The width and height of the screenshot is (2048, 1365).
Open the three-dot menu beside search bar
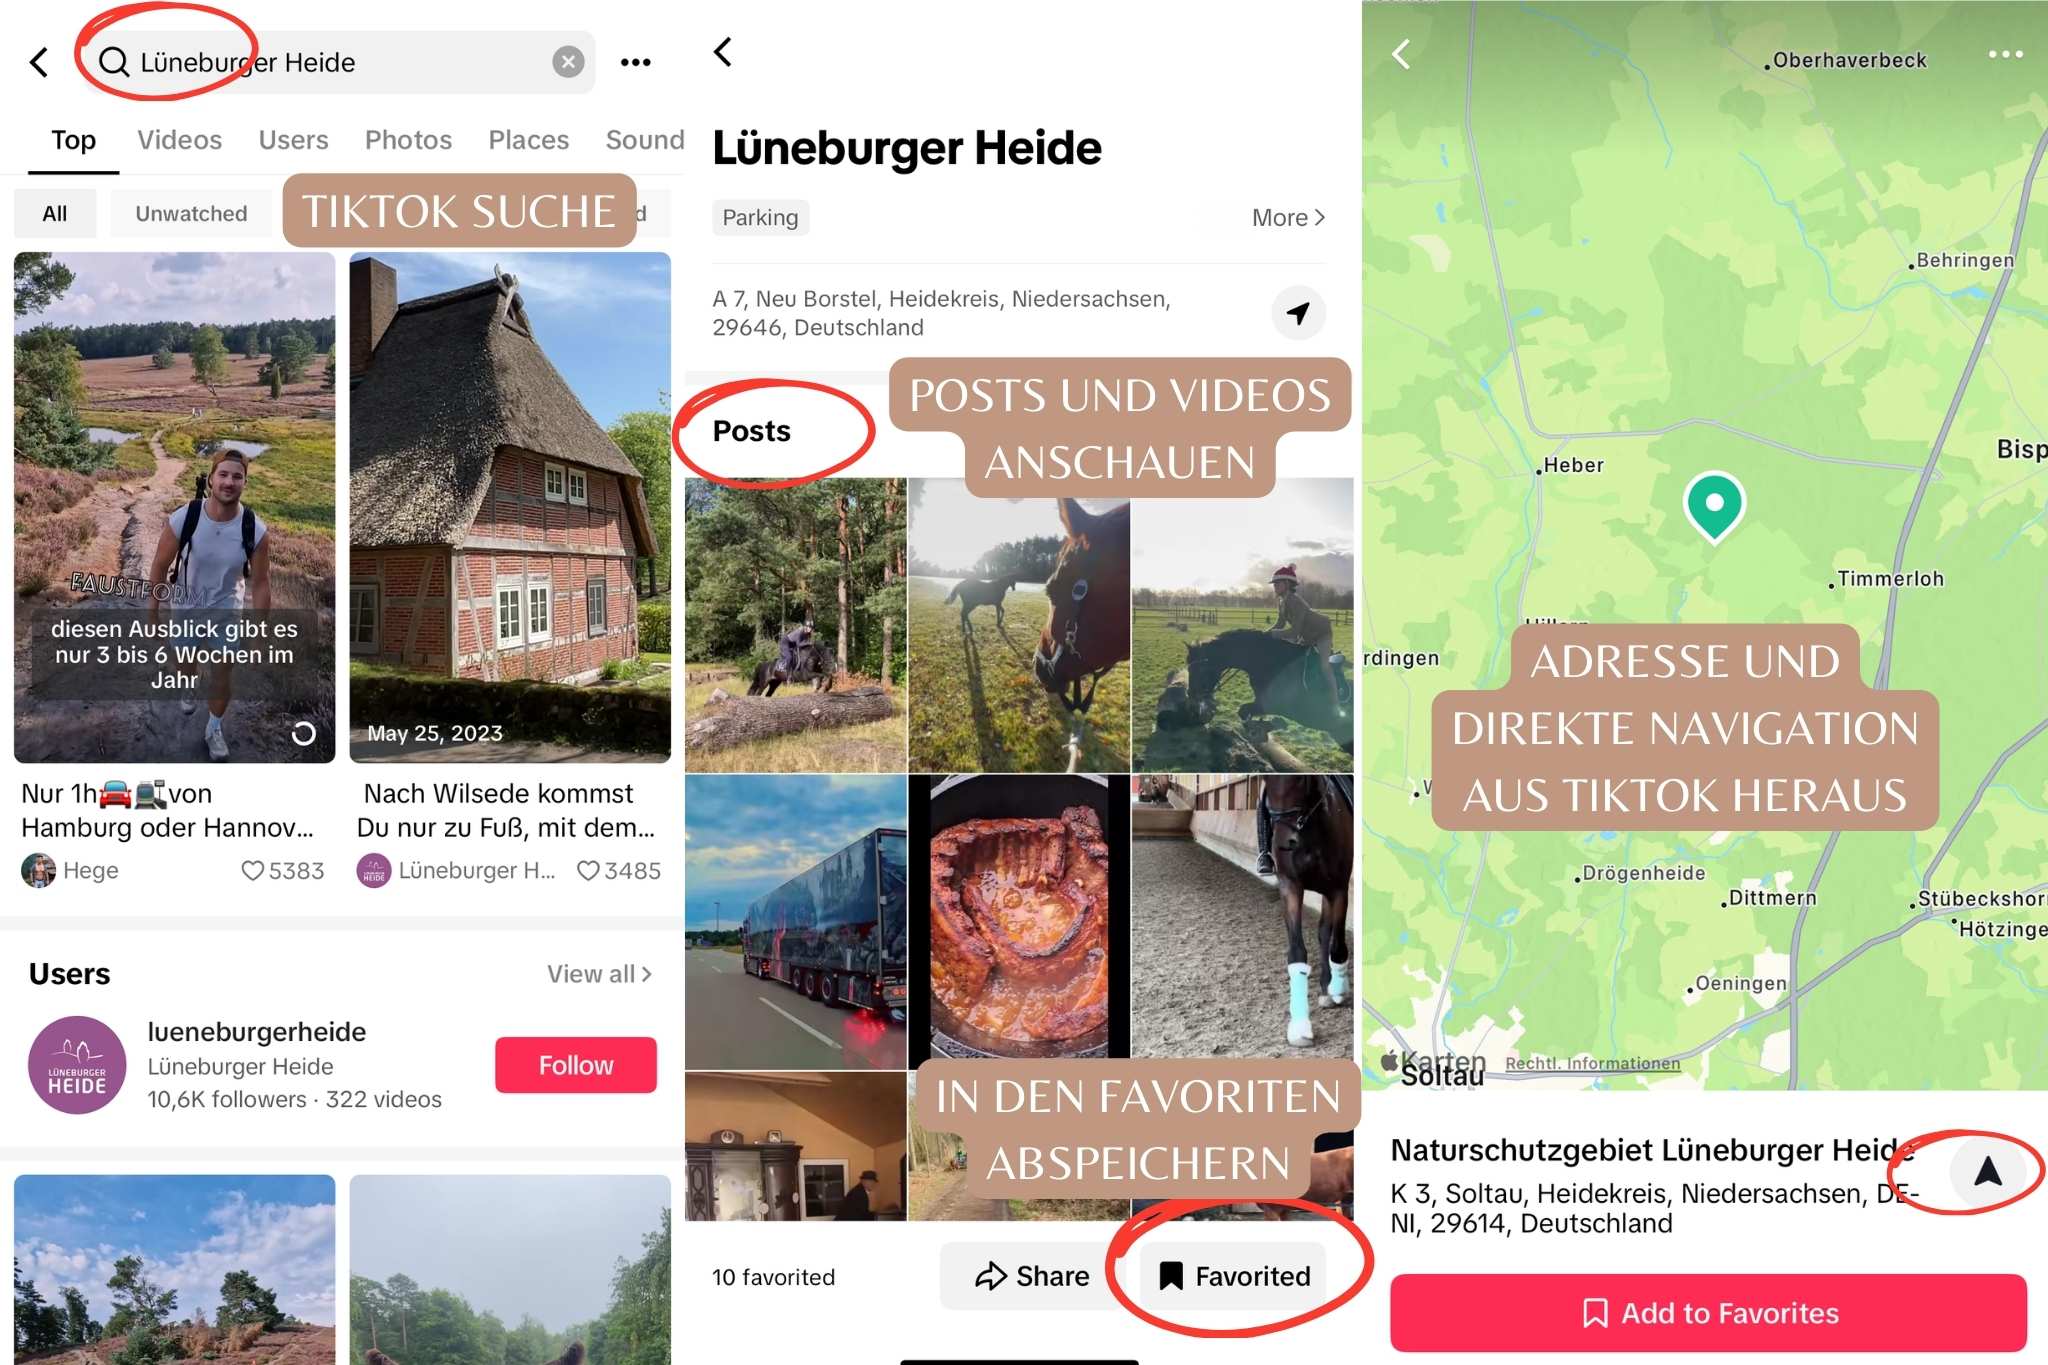[x=635, y=62]
